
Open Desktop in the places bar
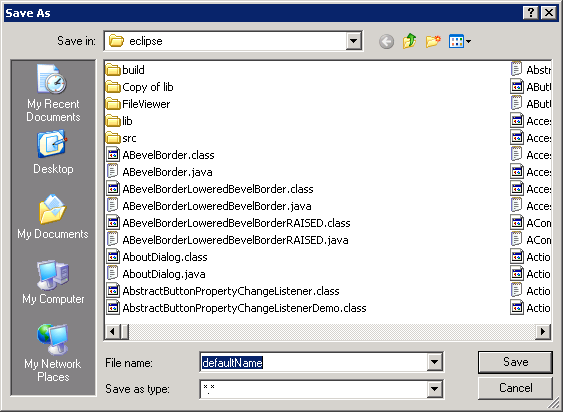[x=53, y=153]
